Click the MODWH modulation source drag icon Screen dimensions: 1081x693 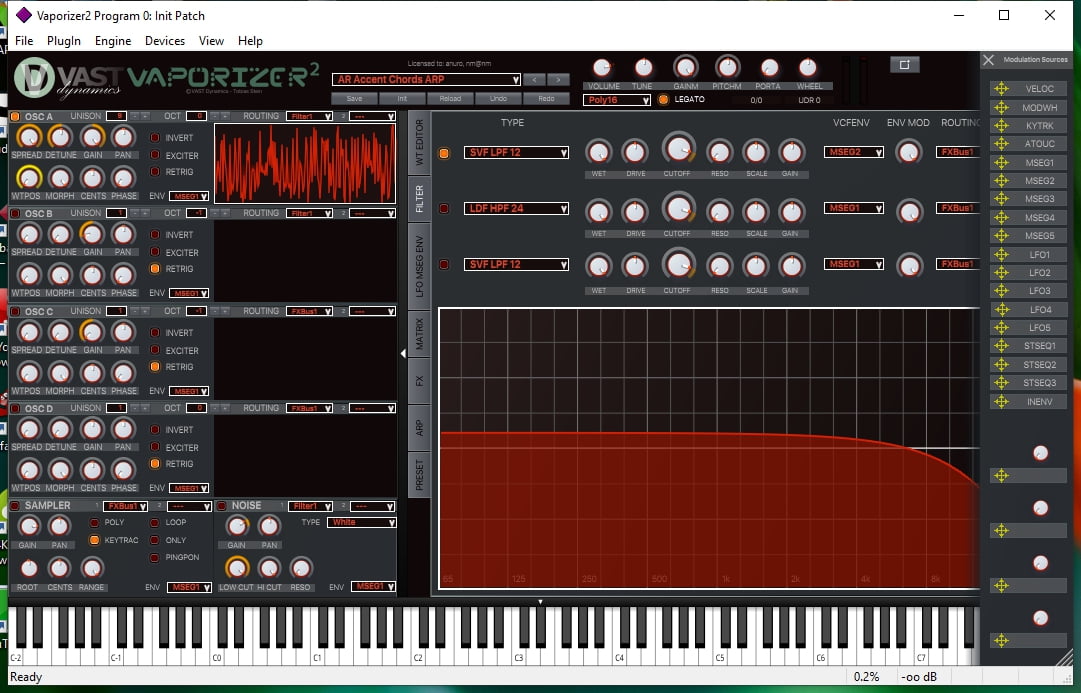[1001, 107]
